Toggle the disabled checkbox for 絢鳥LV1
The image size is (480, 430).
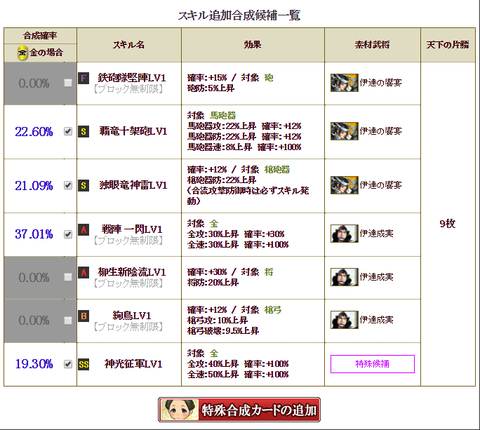[x=68, y=320]
